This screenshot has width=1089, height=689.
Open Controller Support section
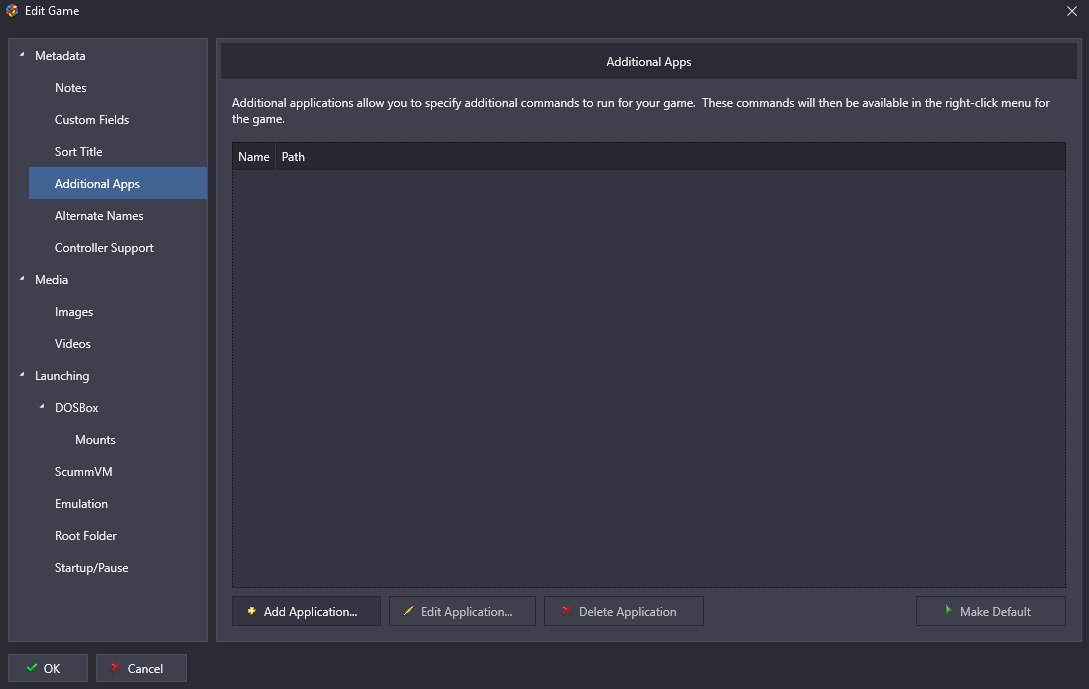pyautogui.click(x=104, y=248)
